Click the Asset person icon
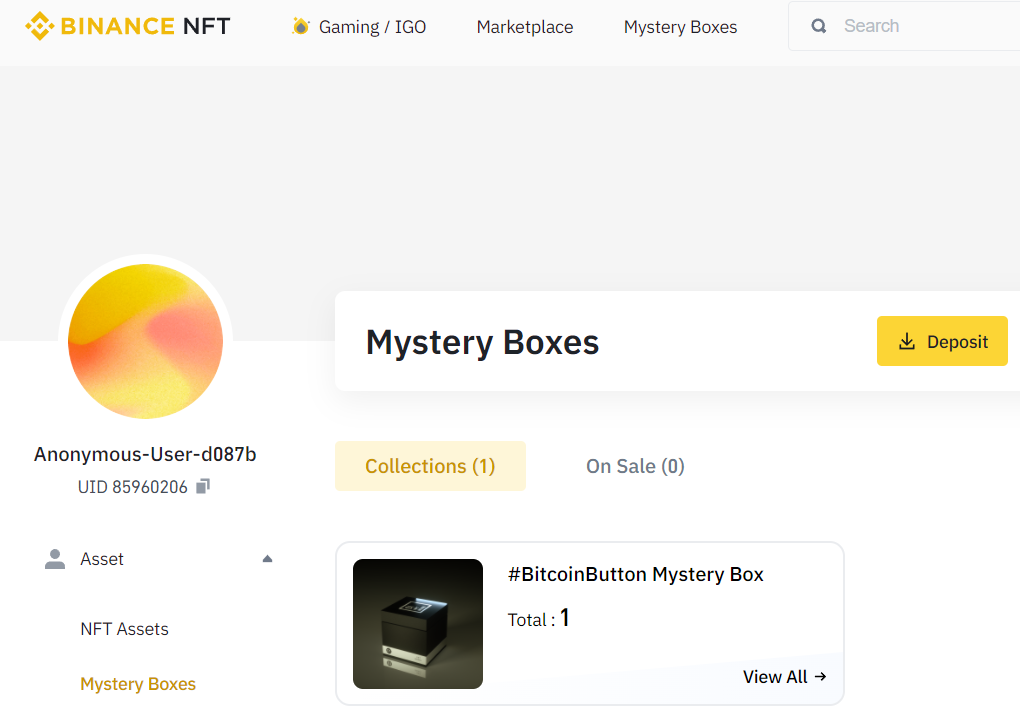 tap(55, 559)
